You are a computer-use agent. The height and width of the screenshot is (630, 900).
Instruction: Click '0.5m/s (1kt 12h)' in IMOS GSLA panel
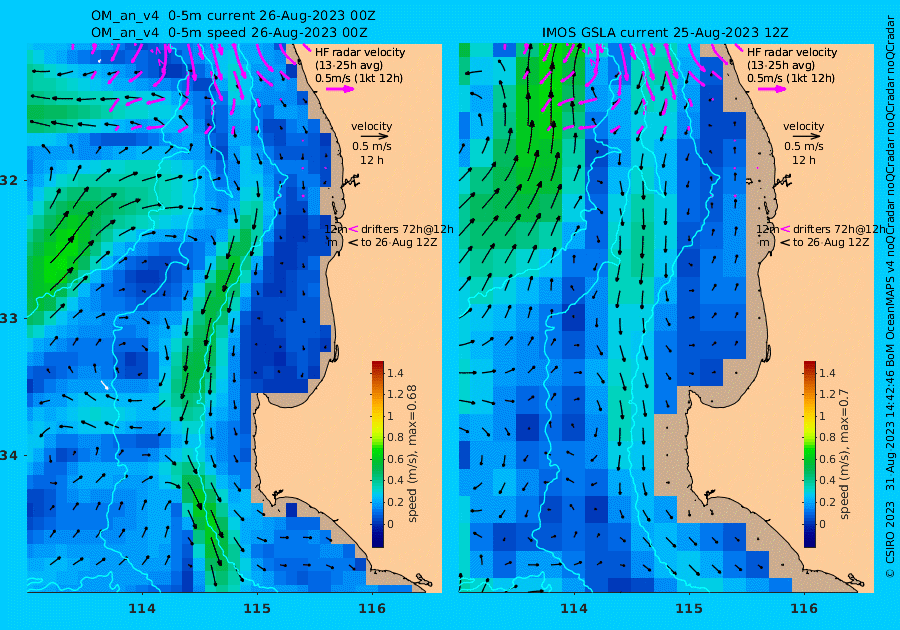(x=790, y=79)
